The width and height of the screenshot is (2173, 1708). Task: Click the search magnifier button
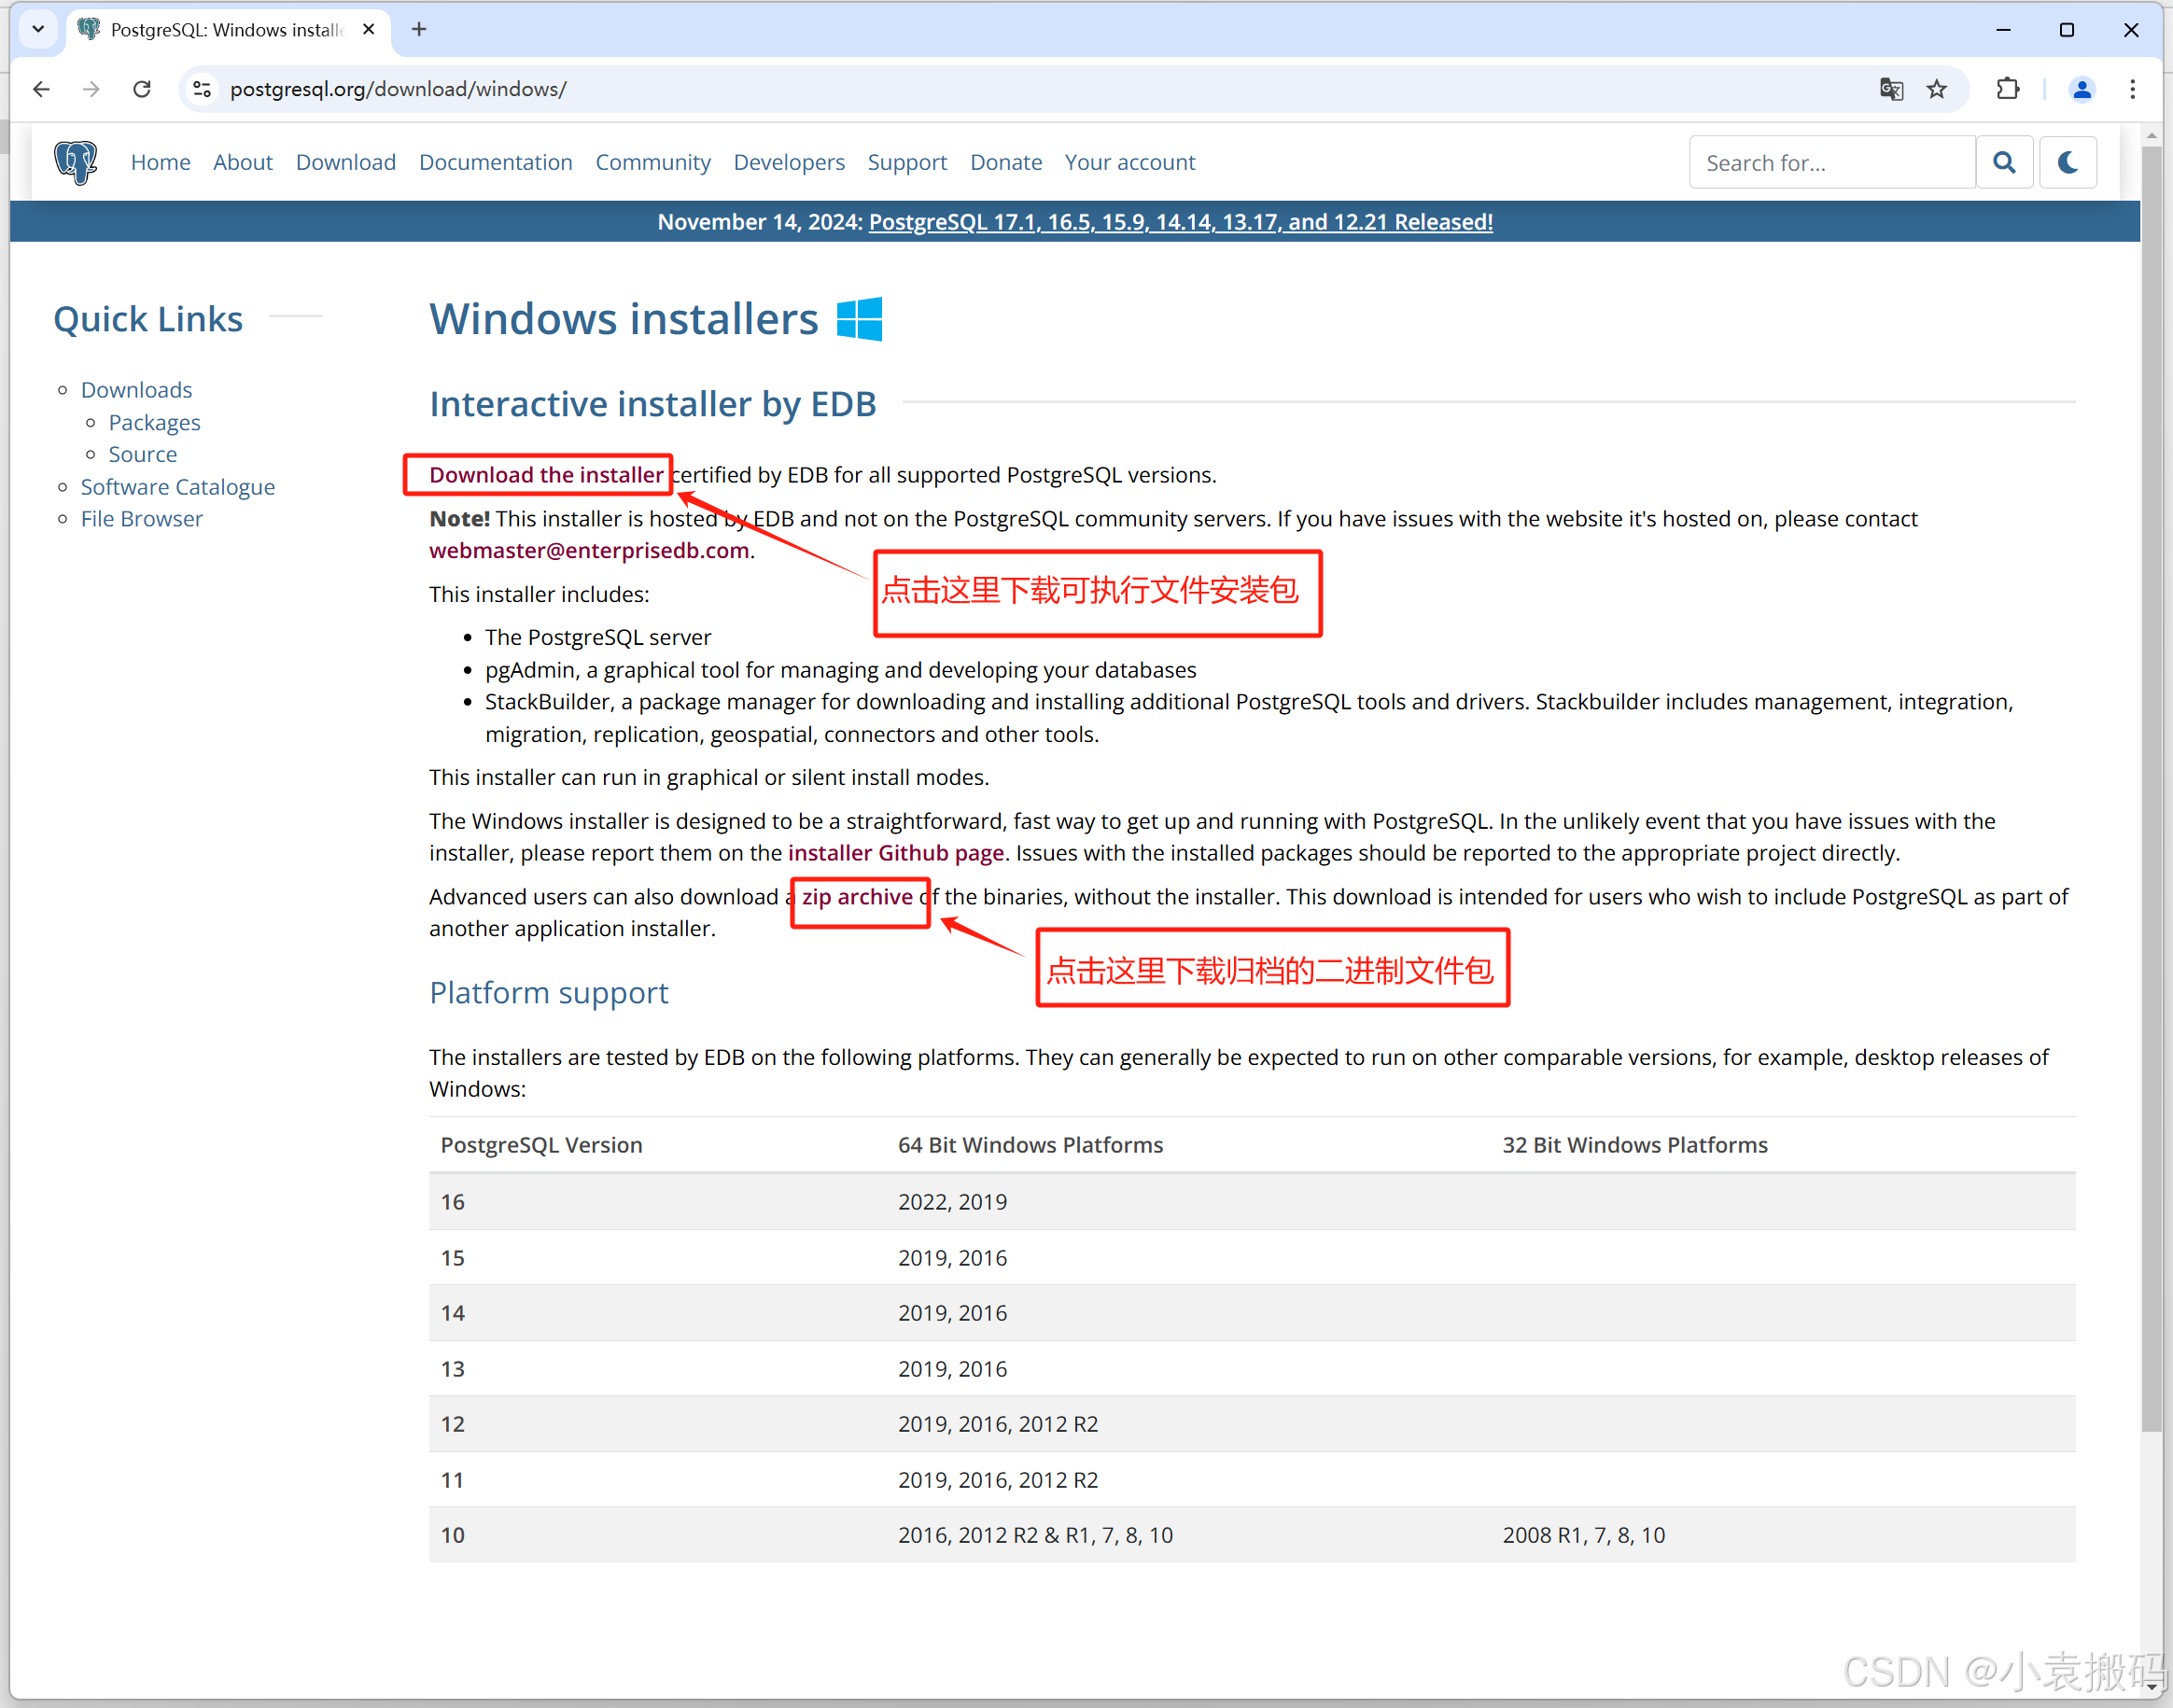(2004, 162)
